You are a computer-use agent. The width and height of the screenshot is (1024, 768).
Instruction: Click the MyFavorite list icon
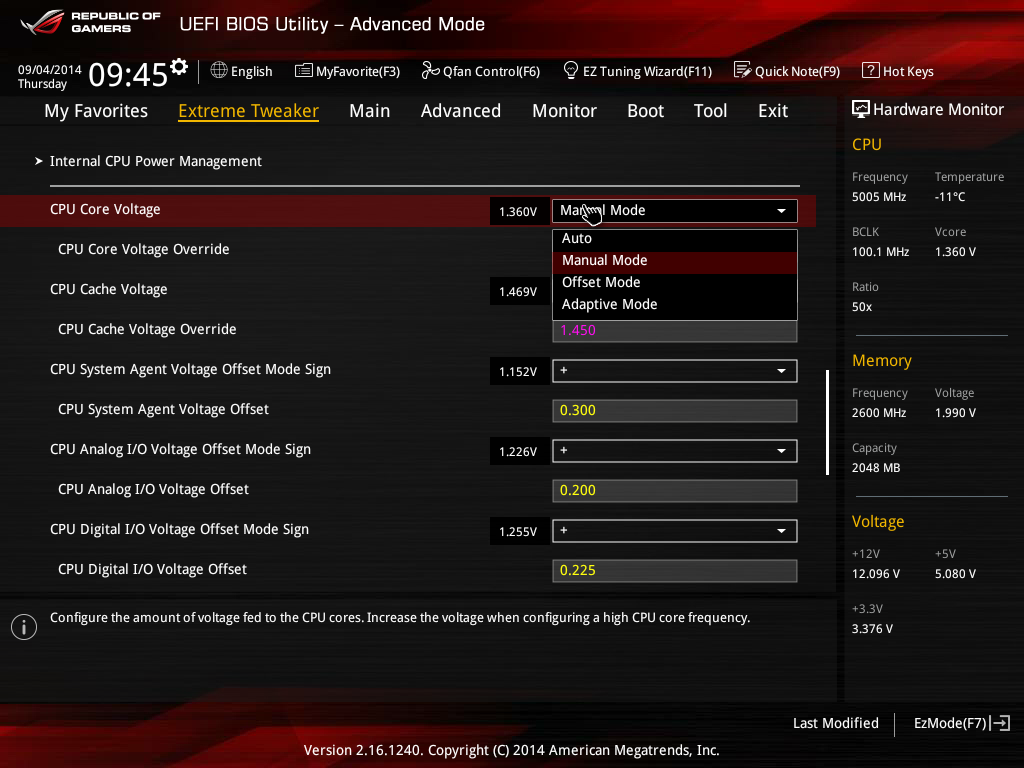[304, 71]
